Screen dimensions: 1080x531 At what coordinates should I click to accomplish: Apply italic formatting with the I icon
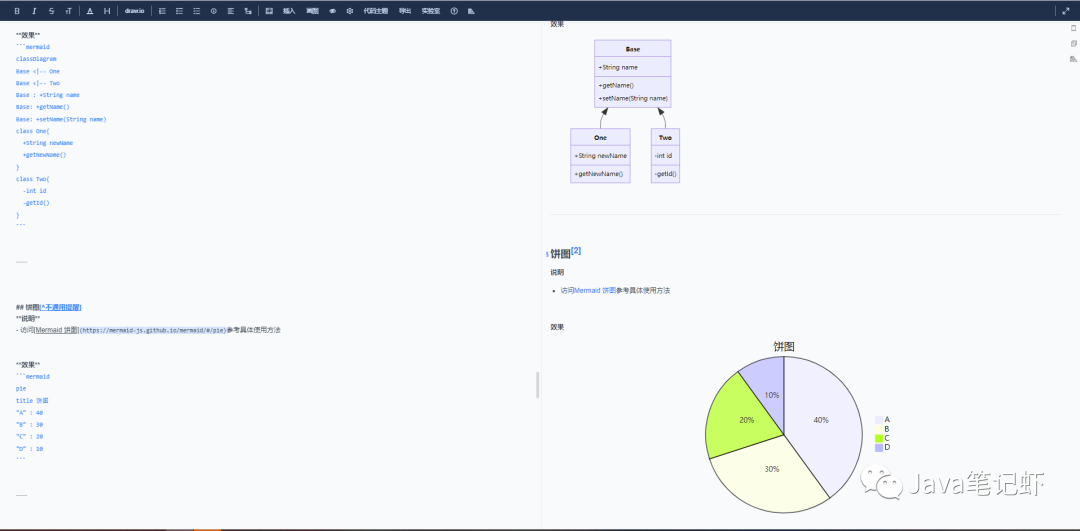(x=34, y=11)
